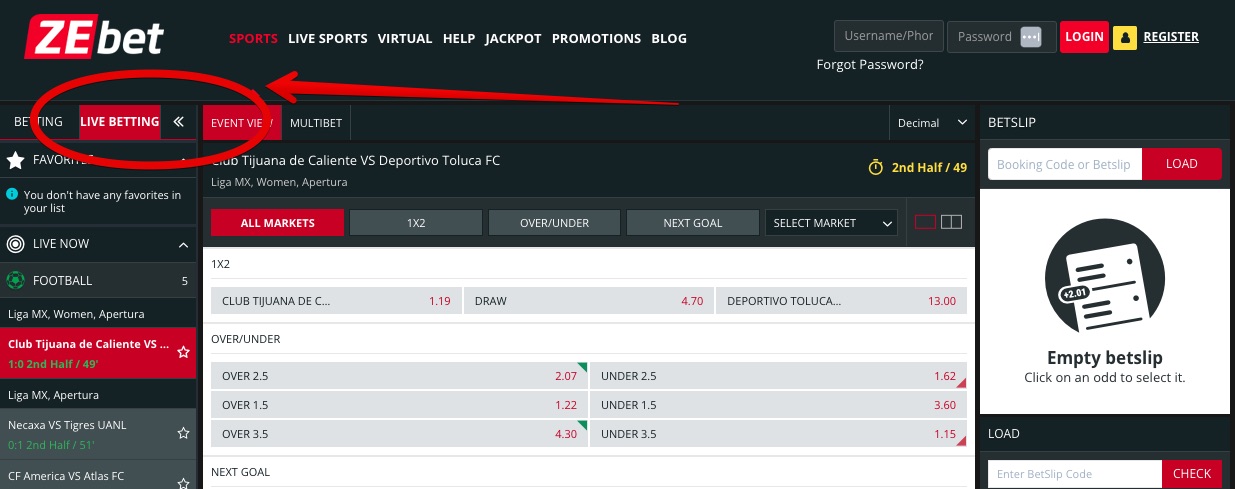Favorite Necaxa VS Tigres UANL star
Viewport: 1235px width, 489px height.
pos(183,433)
